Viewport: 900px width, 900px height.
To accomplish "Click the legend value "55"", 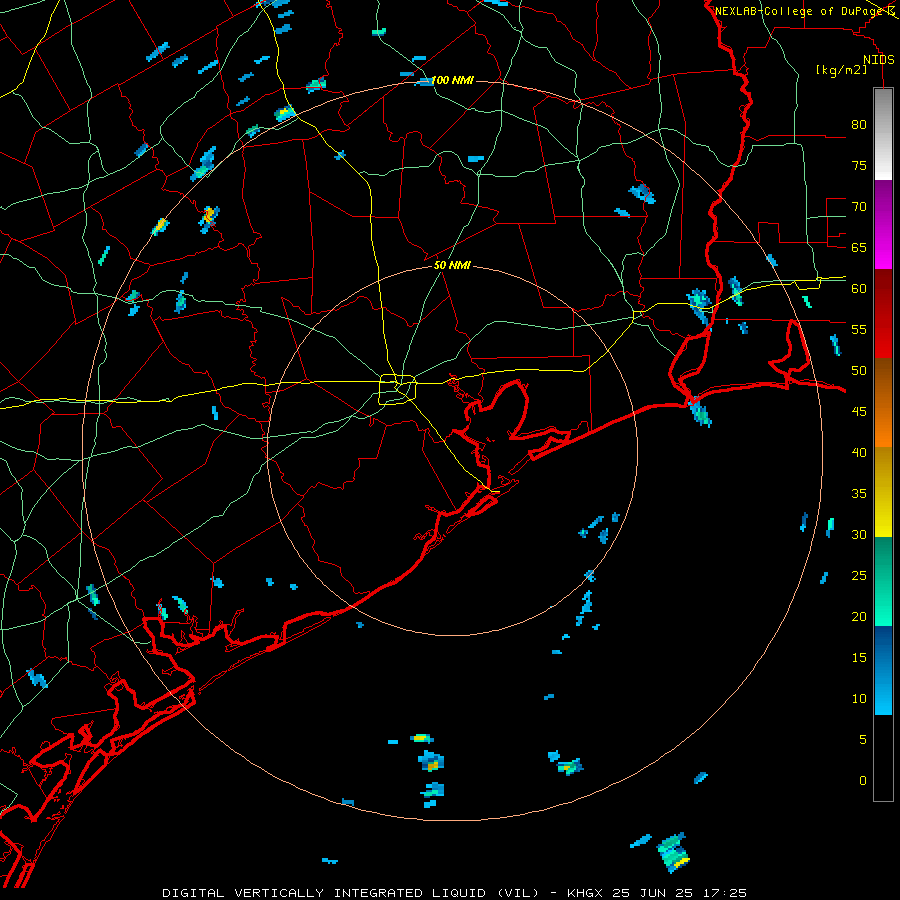I will point(859,329).
